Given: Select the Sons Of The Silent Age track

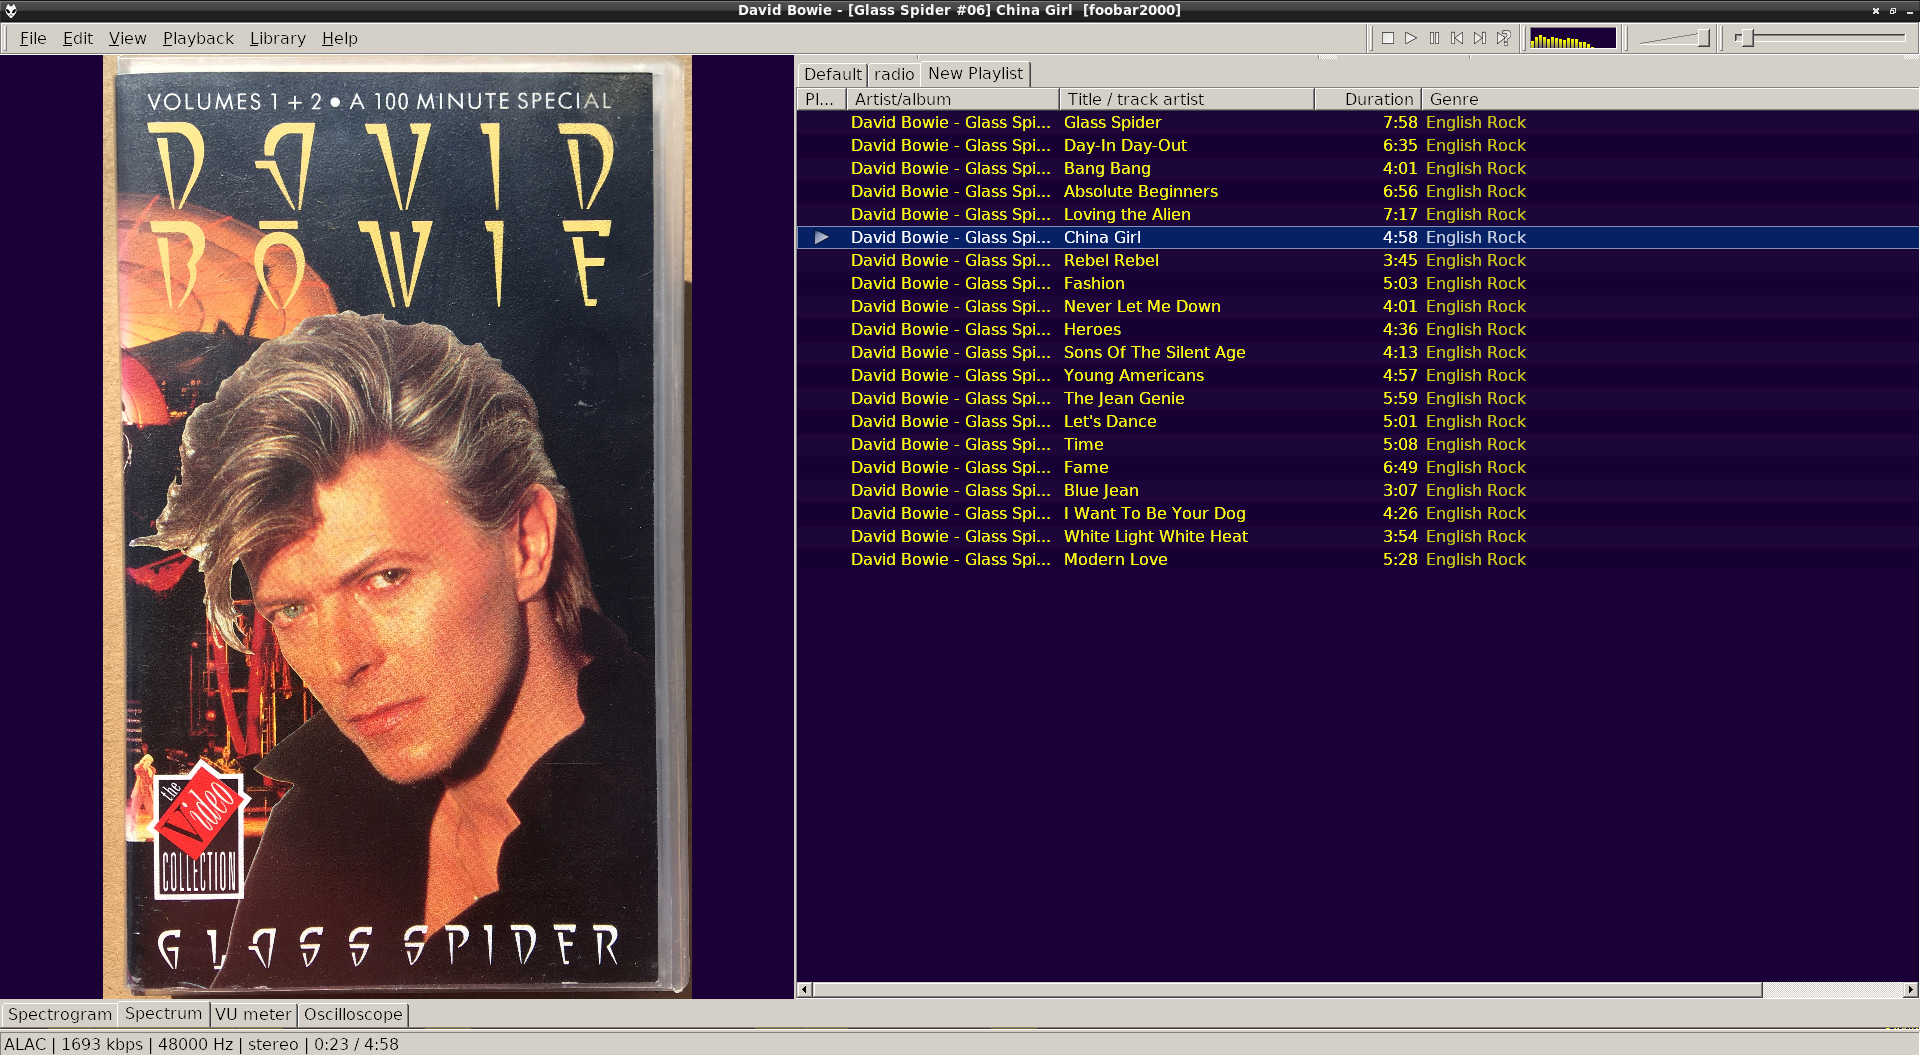Looking at the screenshot, I should (x=1154, y=352).
